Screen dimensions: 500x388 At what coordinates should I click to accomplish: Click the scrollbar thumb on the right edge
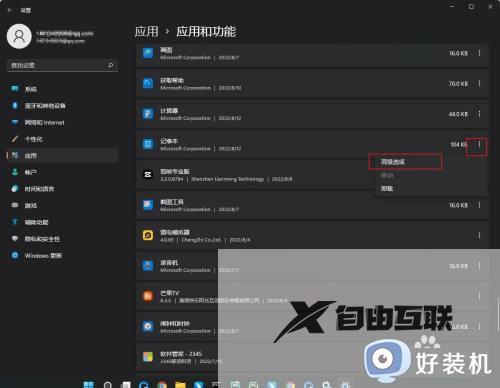point(498,313)
